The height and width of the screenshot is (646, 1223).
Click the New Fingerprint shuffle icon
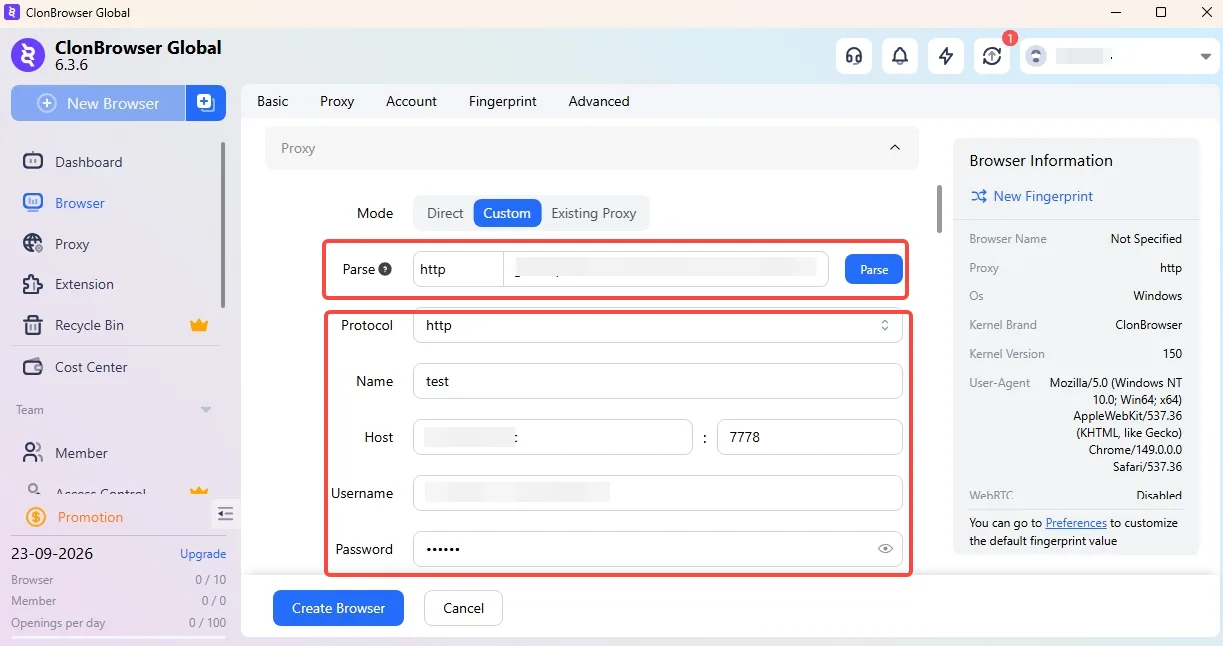(979, 196)
